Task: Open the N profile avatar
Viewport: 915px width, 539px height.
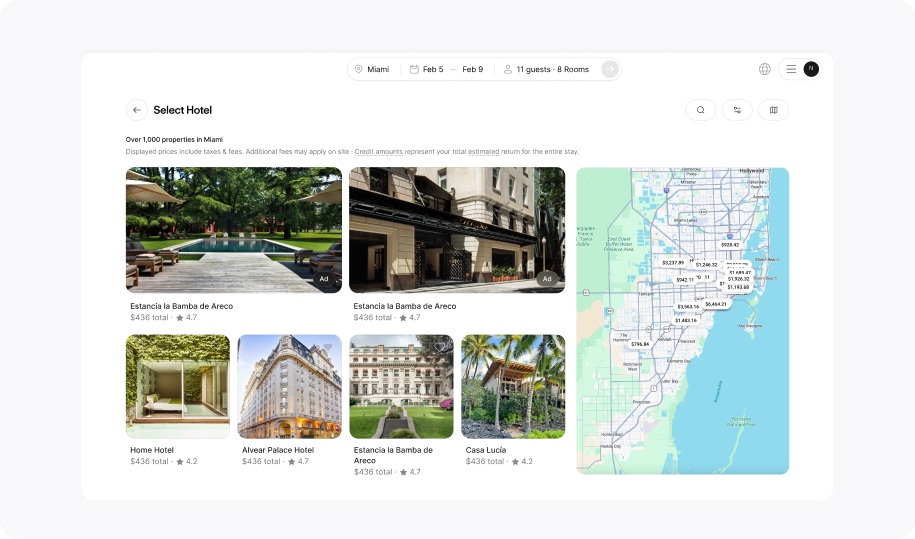Action: click(x=811, y=69)
